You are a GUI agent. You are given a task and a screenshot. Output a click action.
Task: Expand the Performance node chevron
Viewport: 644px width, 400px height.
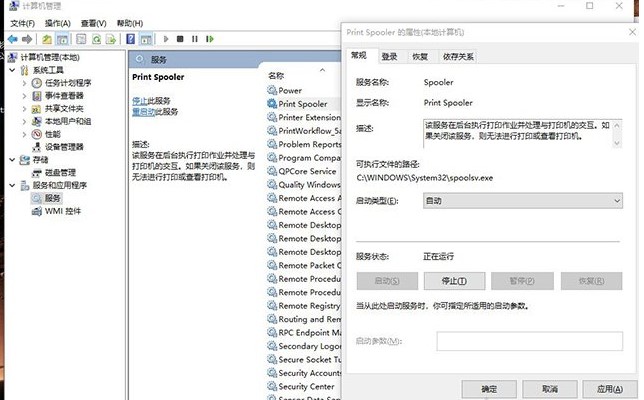24,134
